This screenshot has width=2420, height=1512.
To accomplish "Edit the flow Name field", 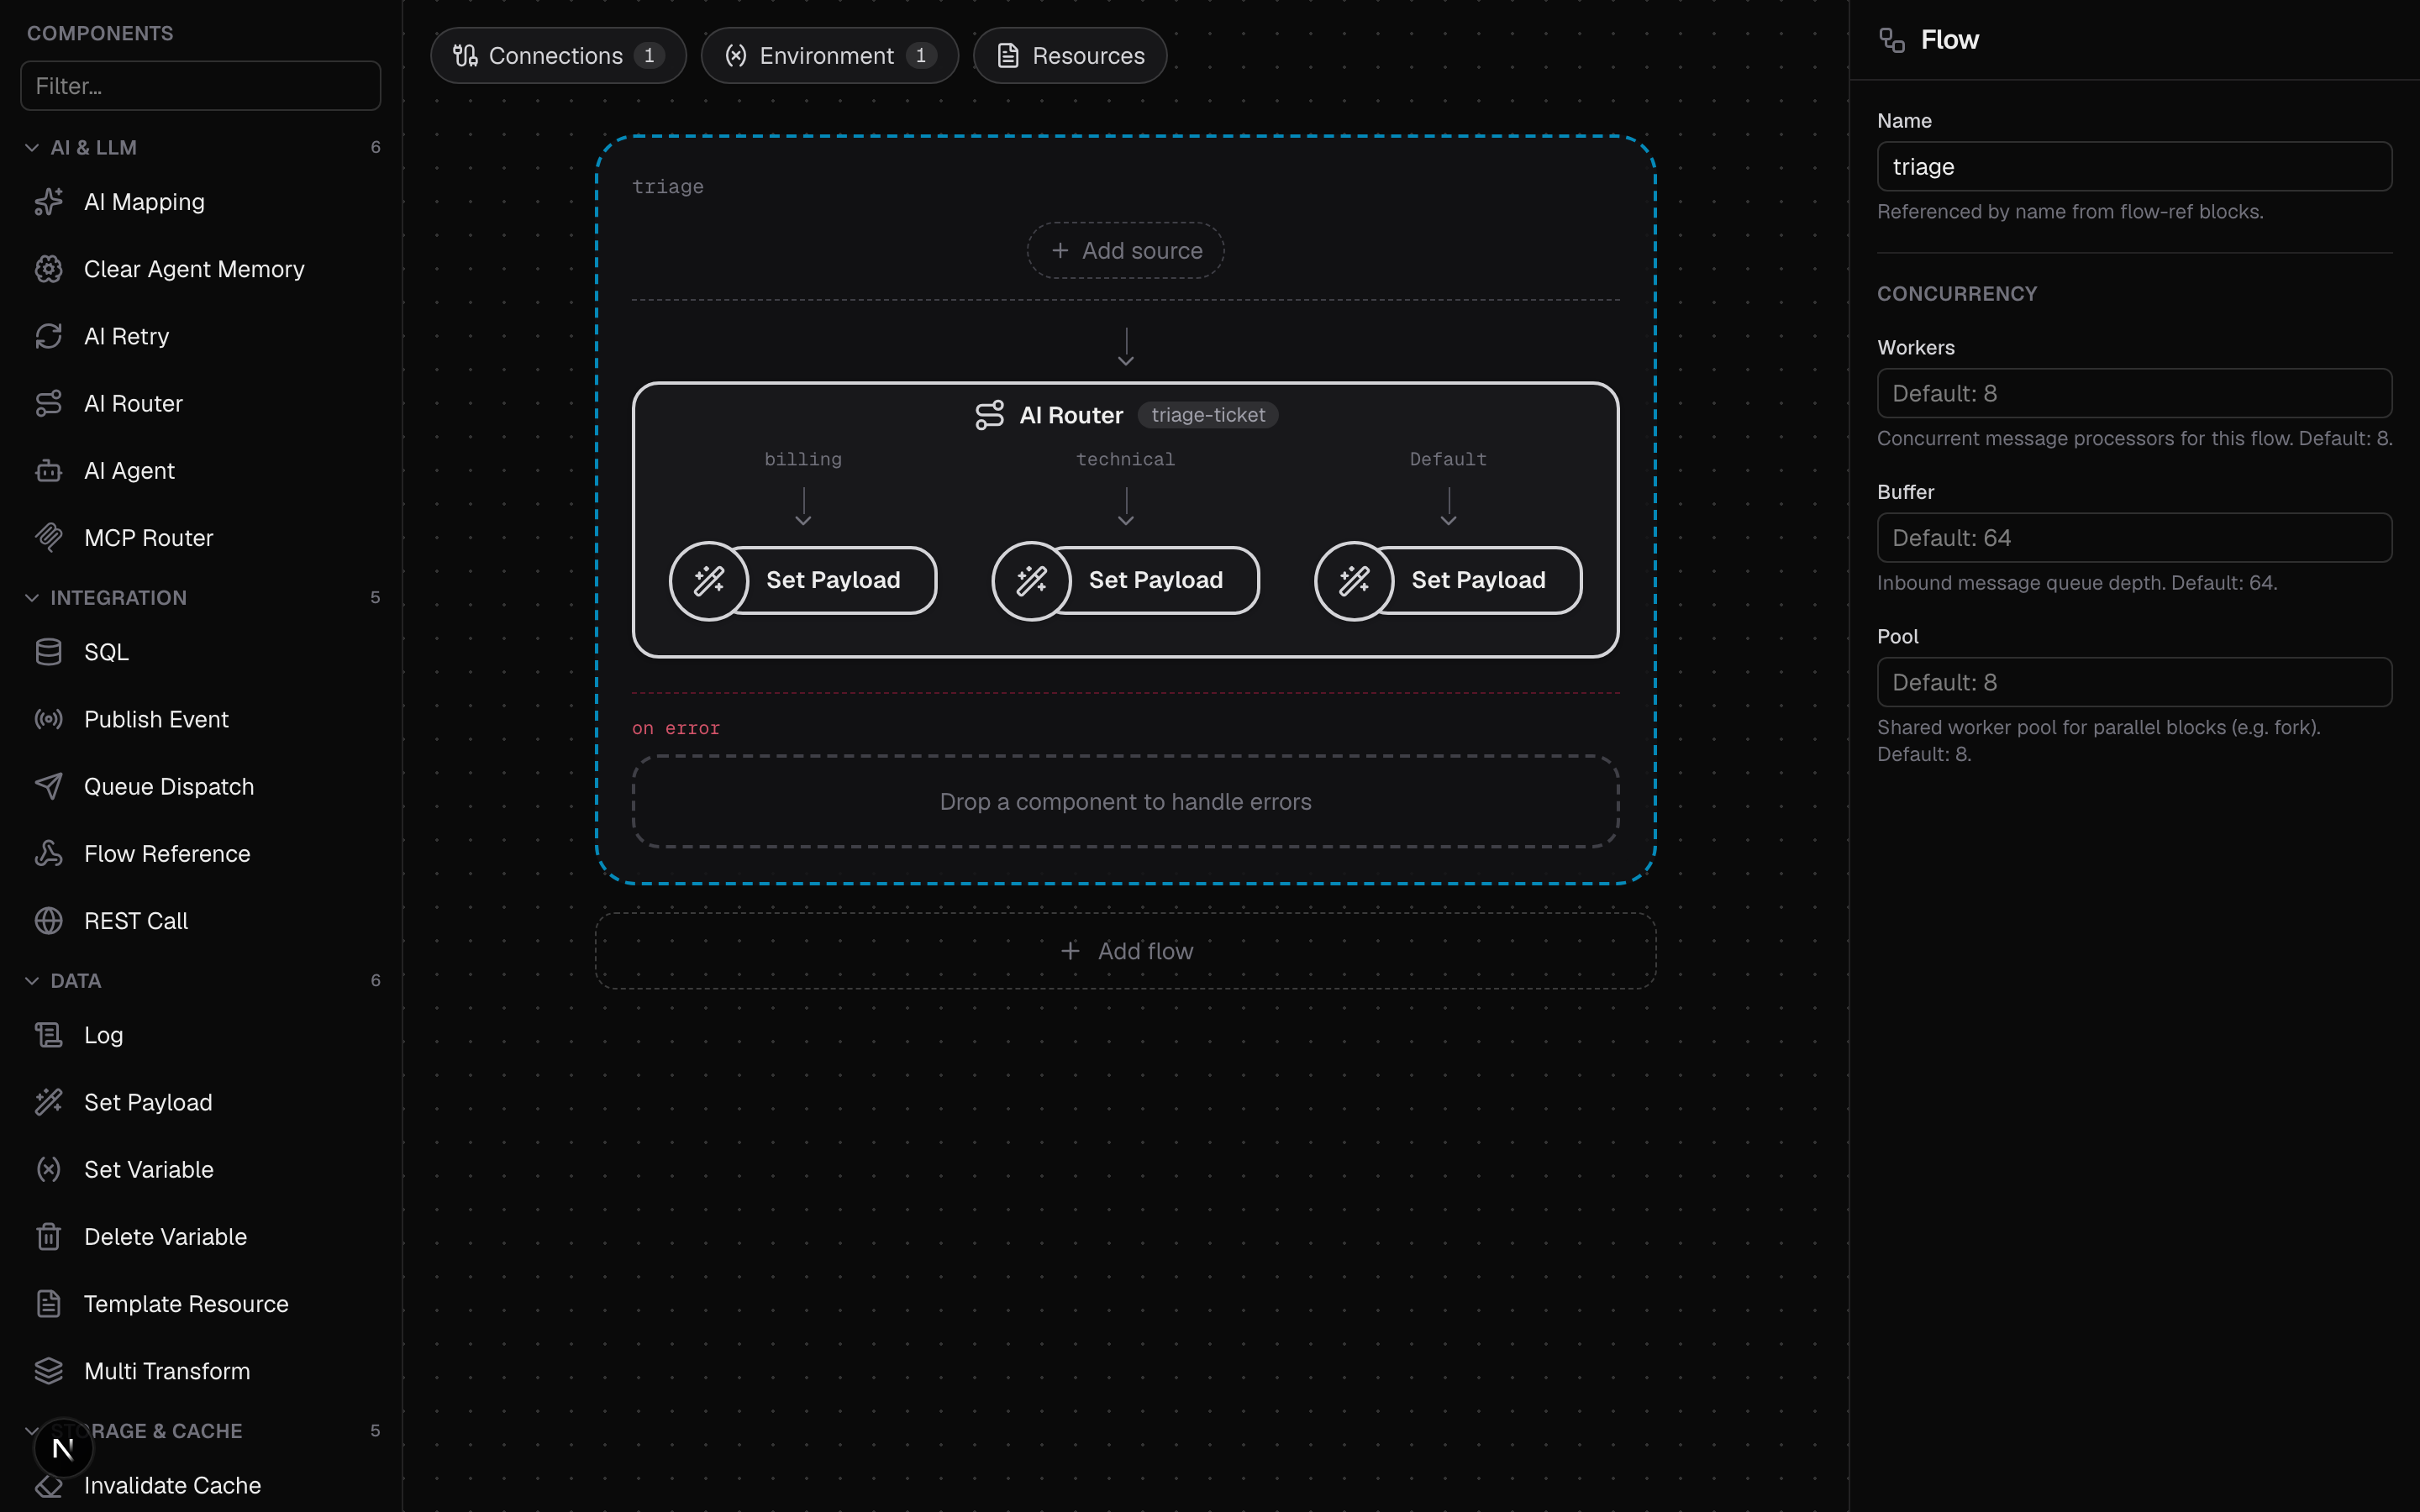I will (2134, 166).
